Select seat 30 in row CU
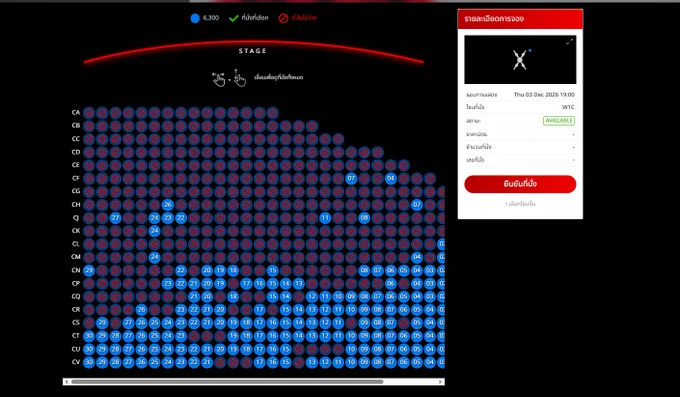The image size is (680, 397). click(89, 349)
